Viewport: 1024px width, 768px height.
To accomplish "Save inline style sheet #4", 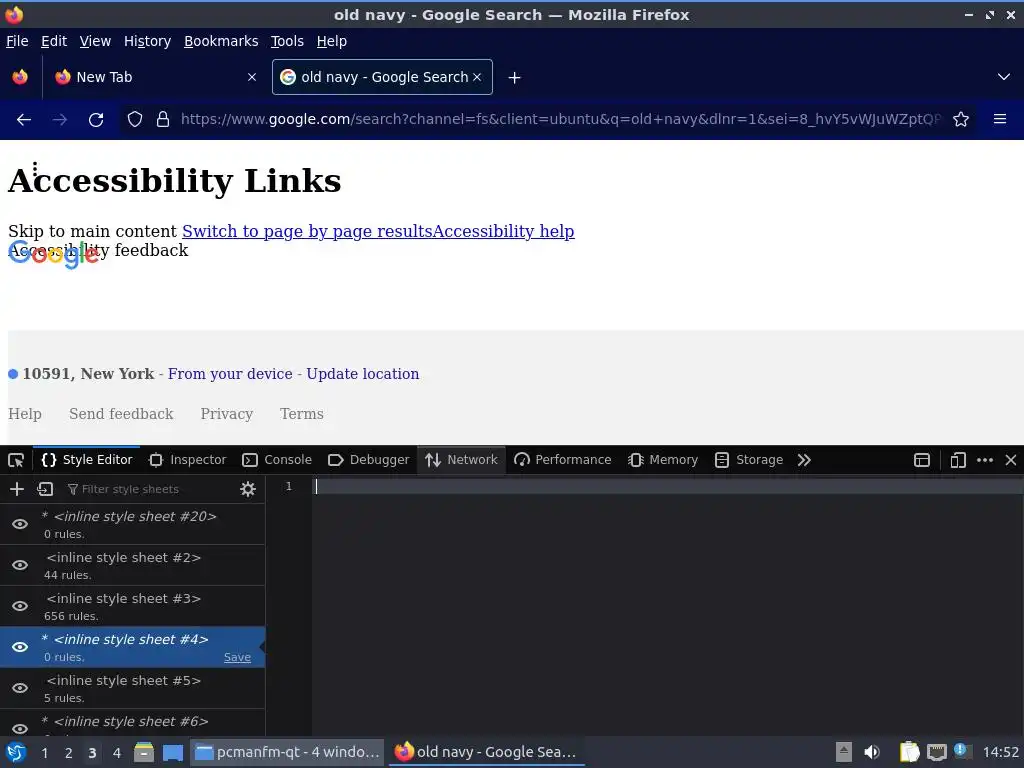I will pyautogui.click(x=237, y=658).
